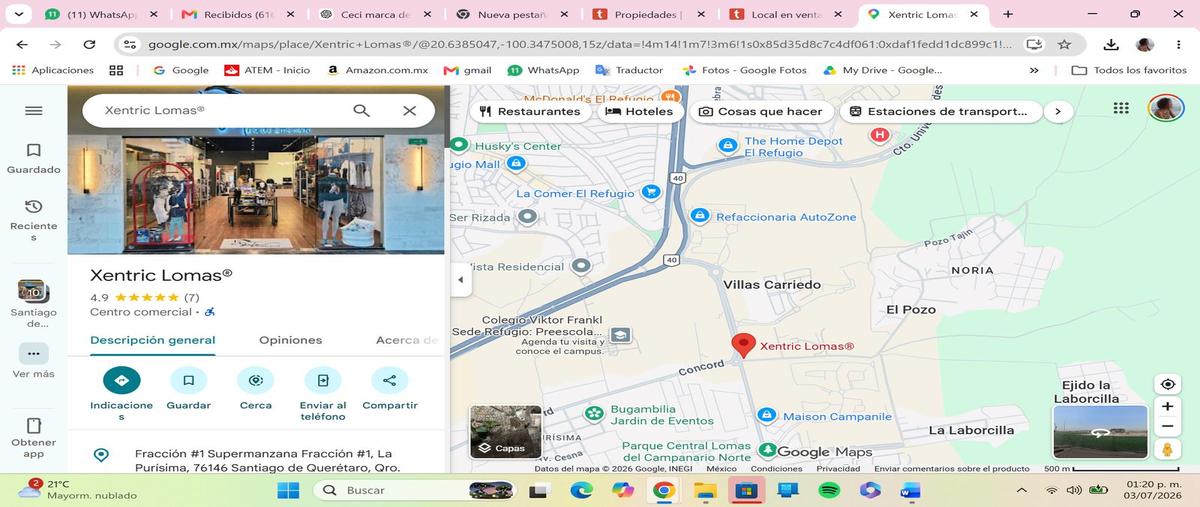
Task: Open the Google account avatar in Maps
Action: (x=1166, y=108)
